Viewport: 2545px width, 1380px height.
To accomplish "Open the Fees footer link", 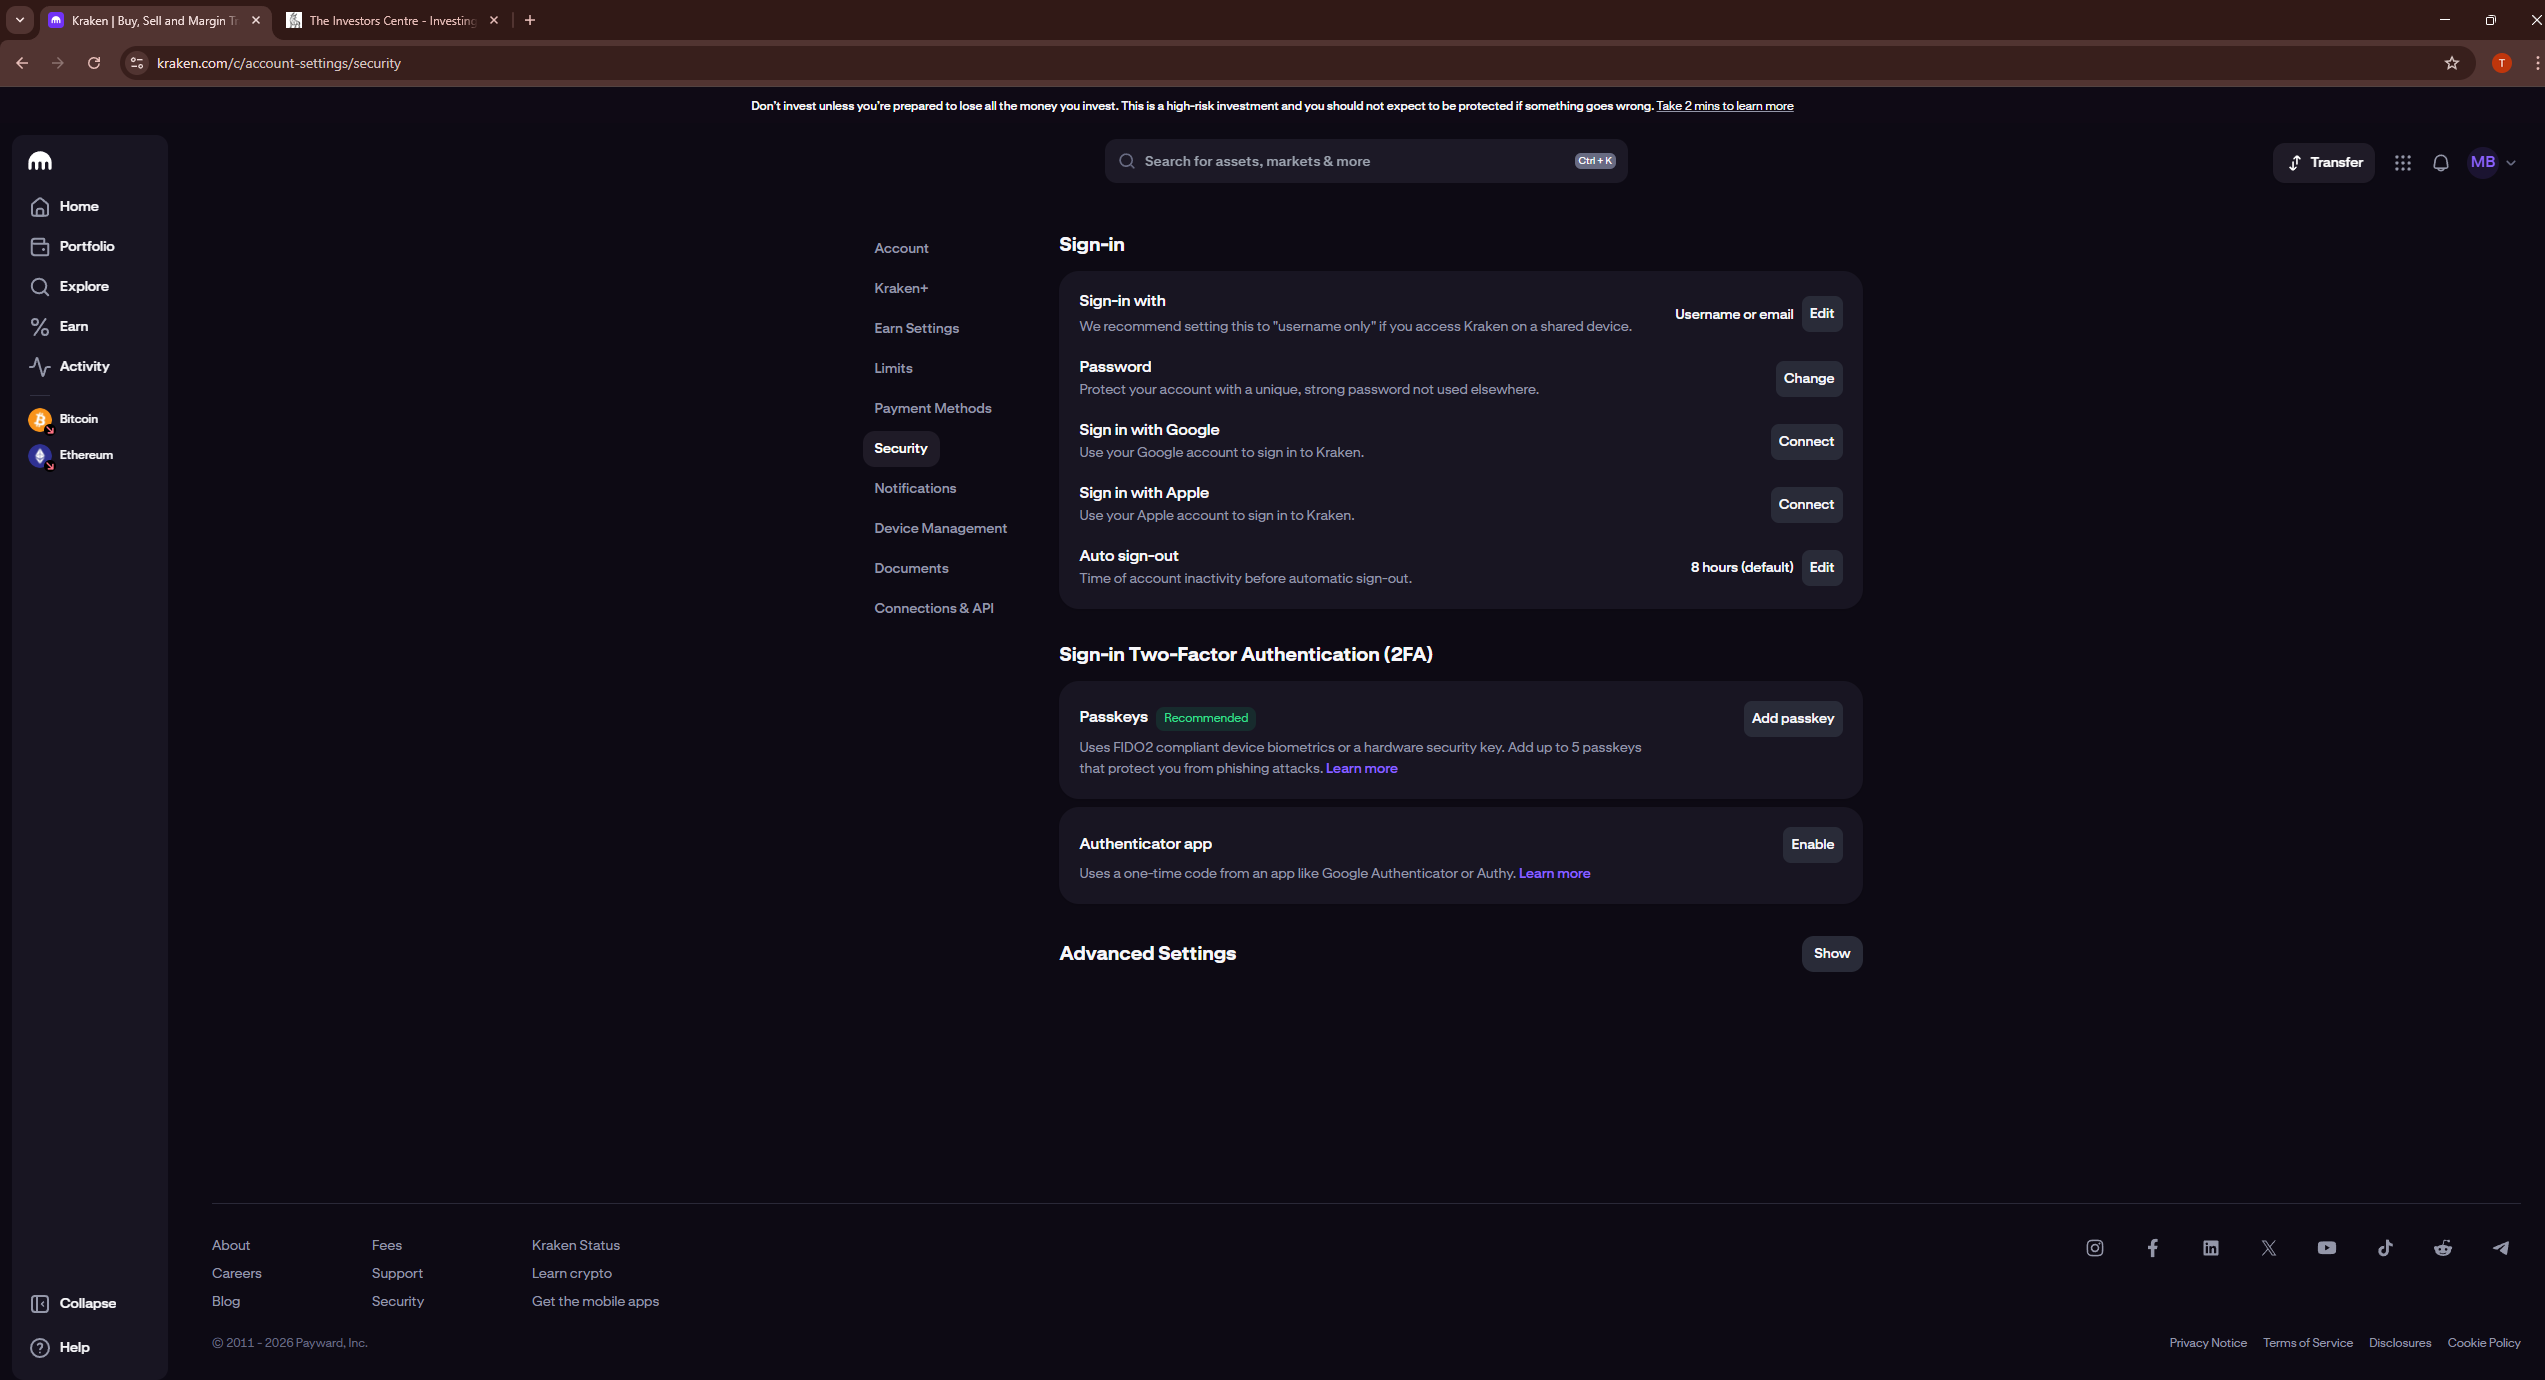I will pyautogui.click(x=387, y=1245).
